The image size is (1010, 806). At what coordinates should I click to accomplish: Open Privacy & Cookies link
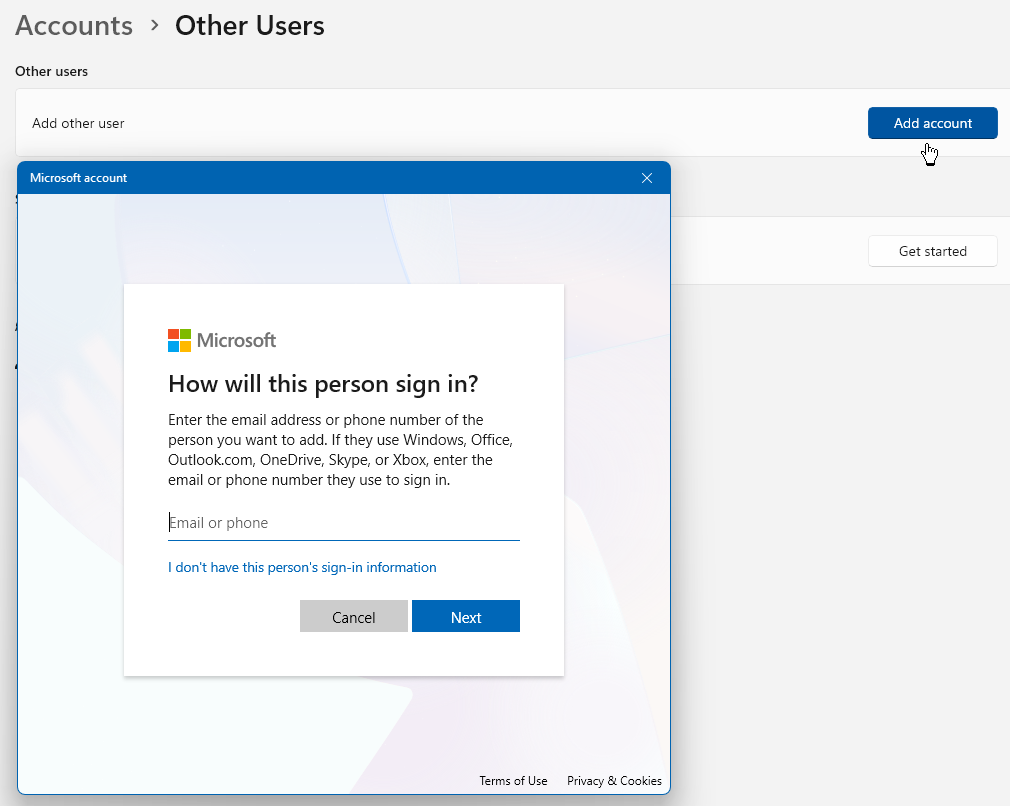point(614,780)
